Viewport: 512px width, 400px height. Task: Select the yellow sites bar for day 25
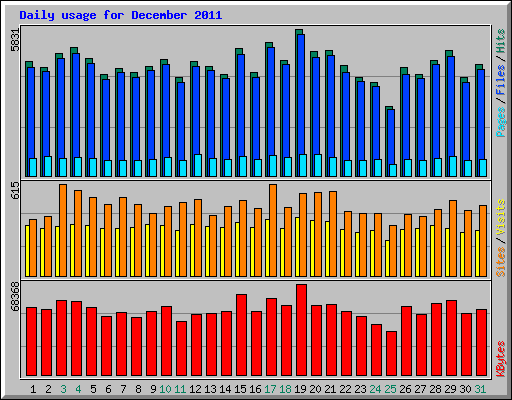coord(387,258)
